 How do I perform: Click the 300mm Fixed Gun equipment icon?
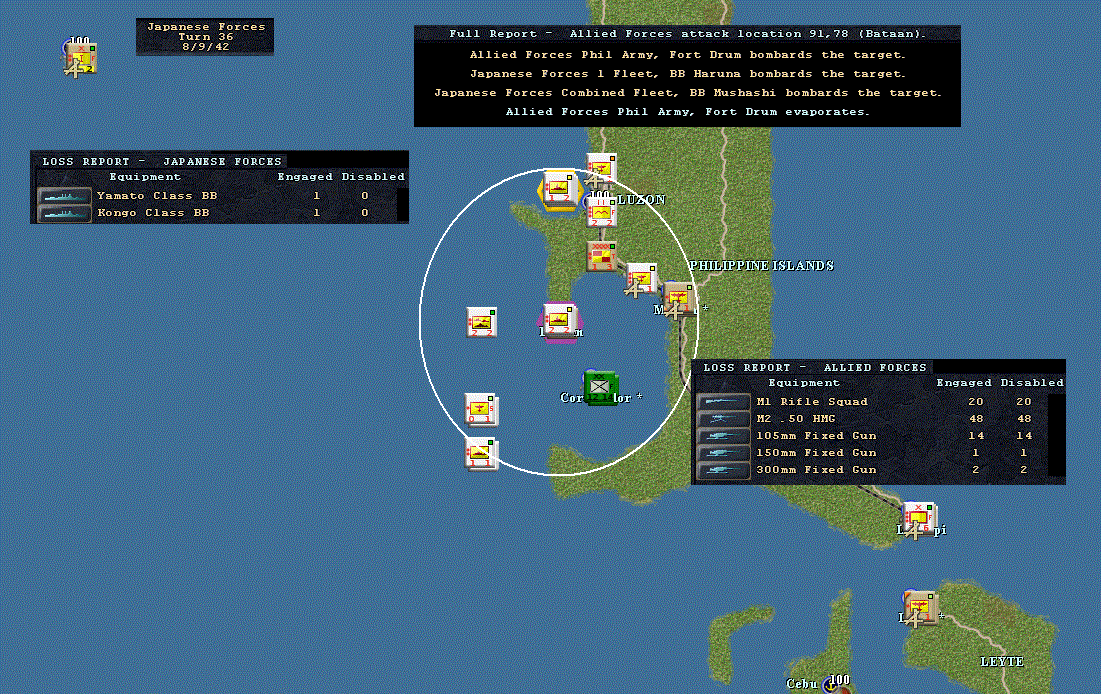pos(723,470)
